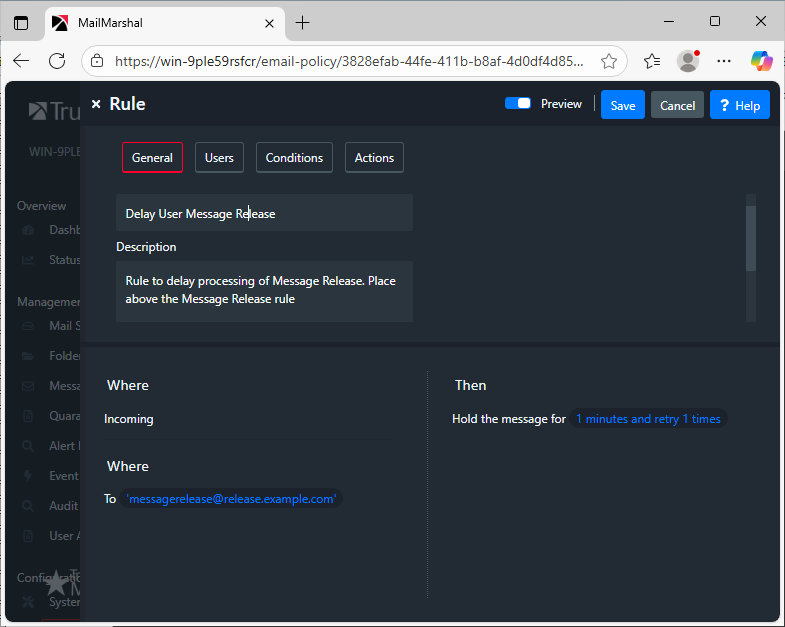This screenshot has width=785, height=627.
Task: Open a new browser tab
Action: tap(303, 22)
